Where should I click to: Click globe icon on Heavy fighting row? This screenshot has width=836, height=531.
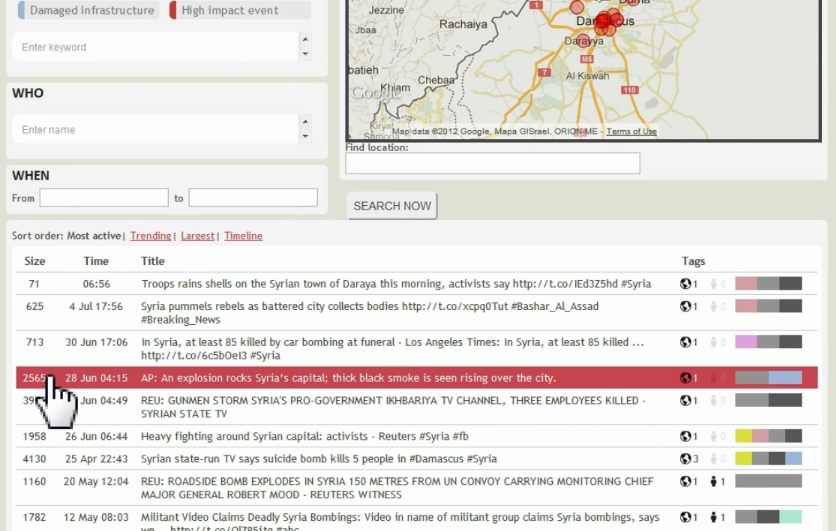(685, 437)
